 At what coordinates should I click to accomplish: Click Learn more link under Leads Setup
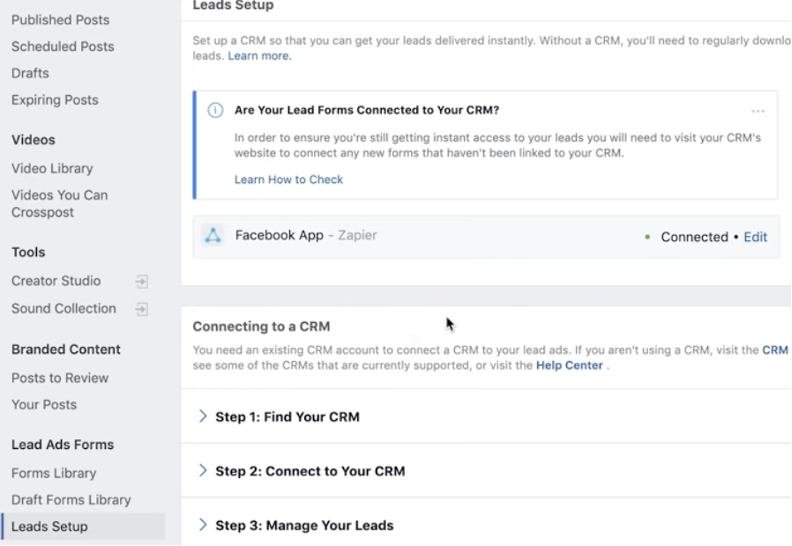pos(260,56)
